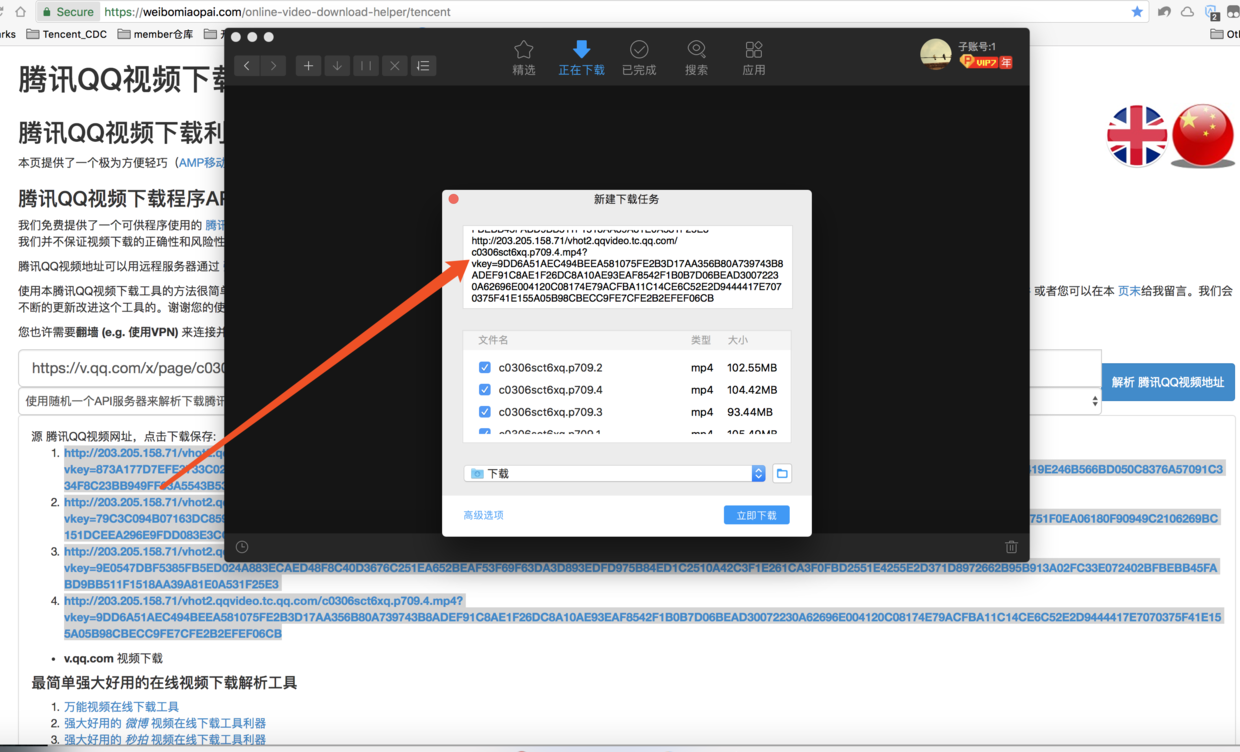Delete task with the X toolbar button
Viewport: 1240px width, 752px height.
[395, 66]
